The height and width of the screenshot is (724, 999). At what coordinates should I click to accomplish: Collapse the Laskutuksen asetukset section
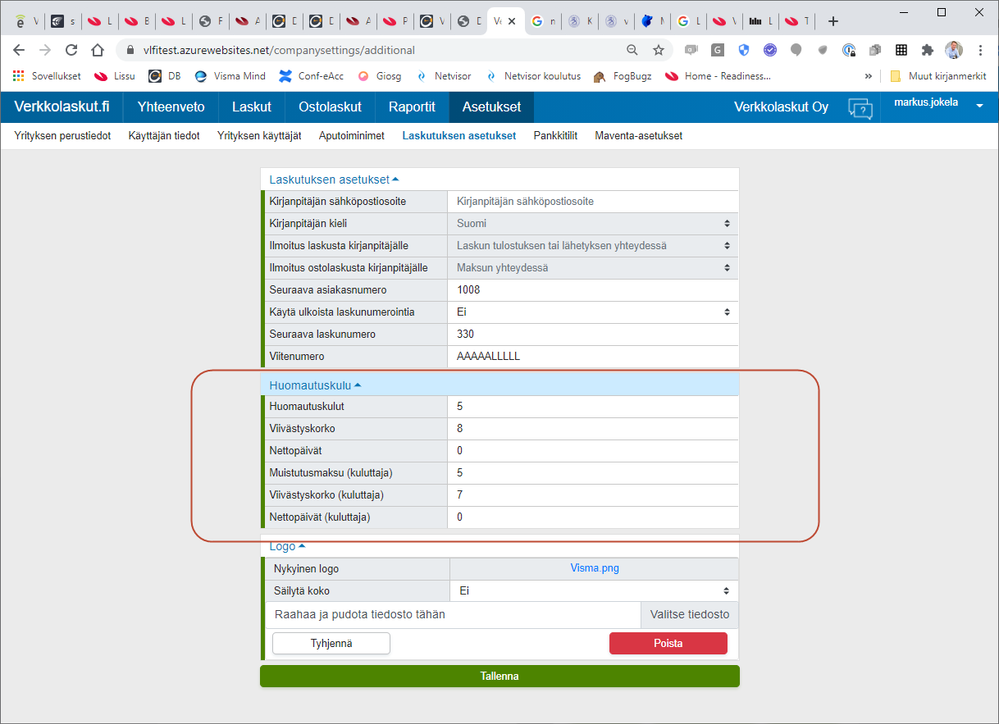point(334,180)
